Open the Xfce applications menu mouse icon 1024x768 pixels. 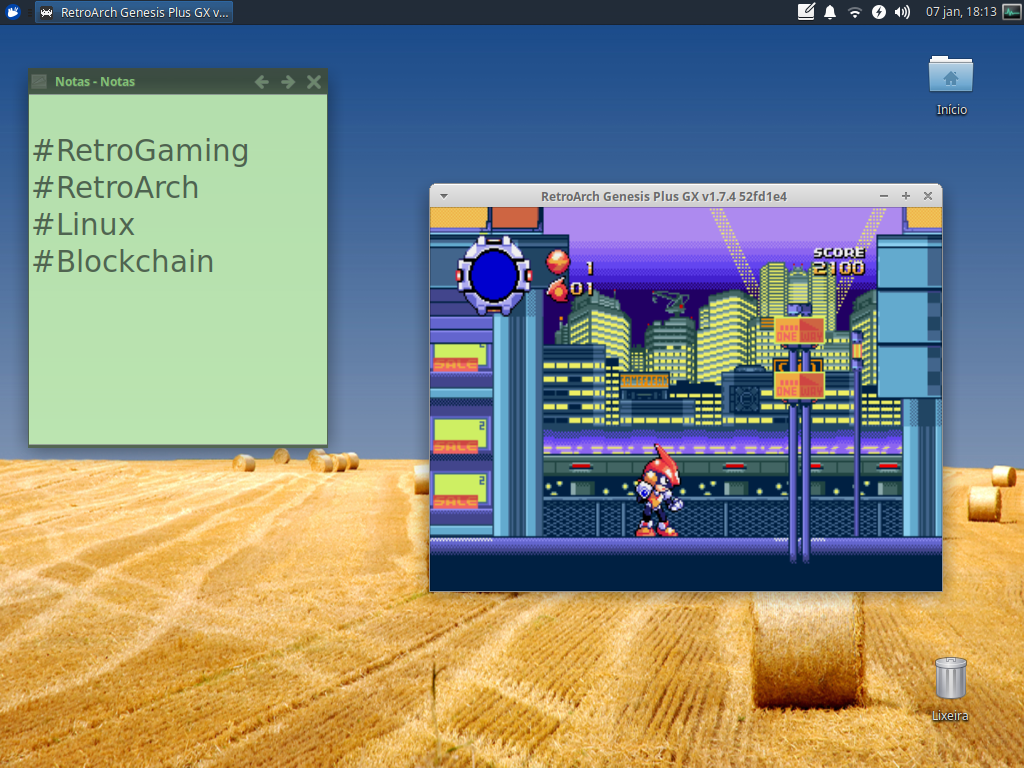pos(12,12)
